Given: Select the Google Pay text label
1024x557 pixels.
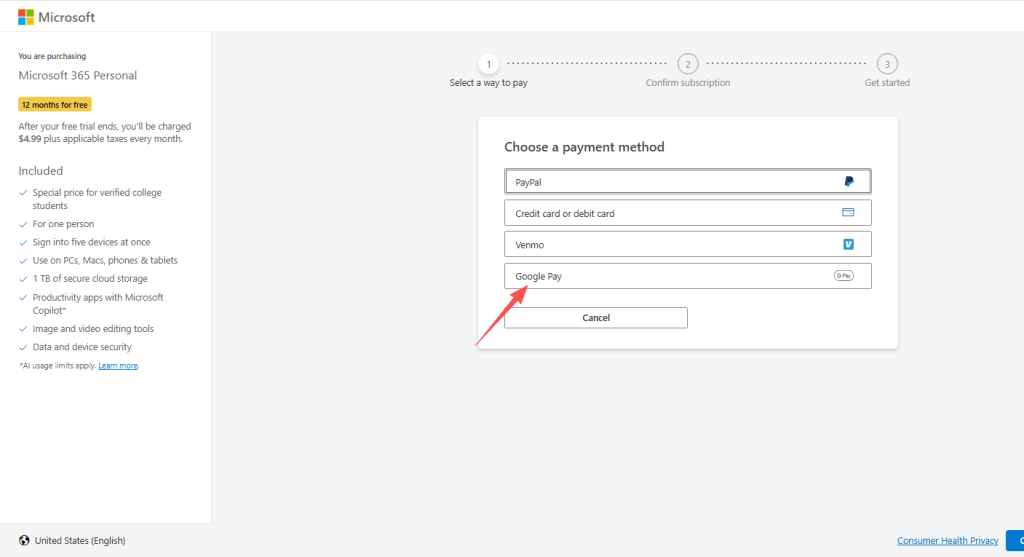Looking at the screenshot, I should coord(539,276).
